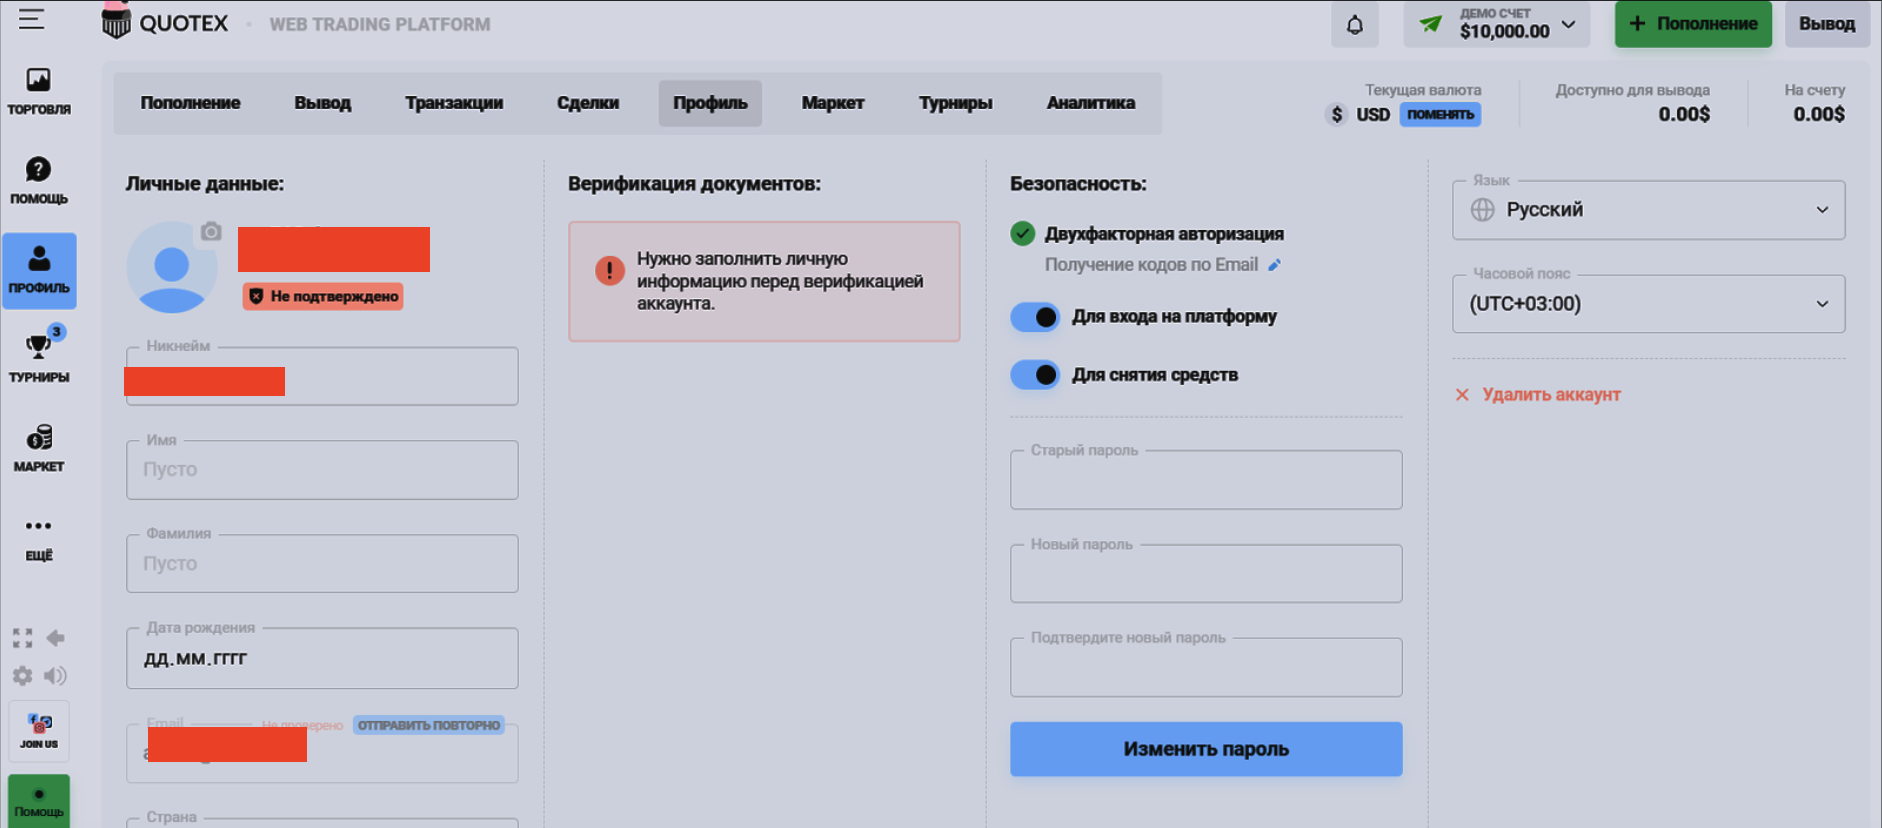Click the verification warning exclamation icon
Image resolution: width=1882 pixels, height=828 pixels.
point(609,271)
